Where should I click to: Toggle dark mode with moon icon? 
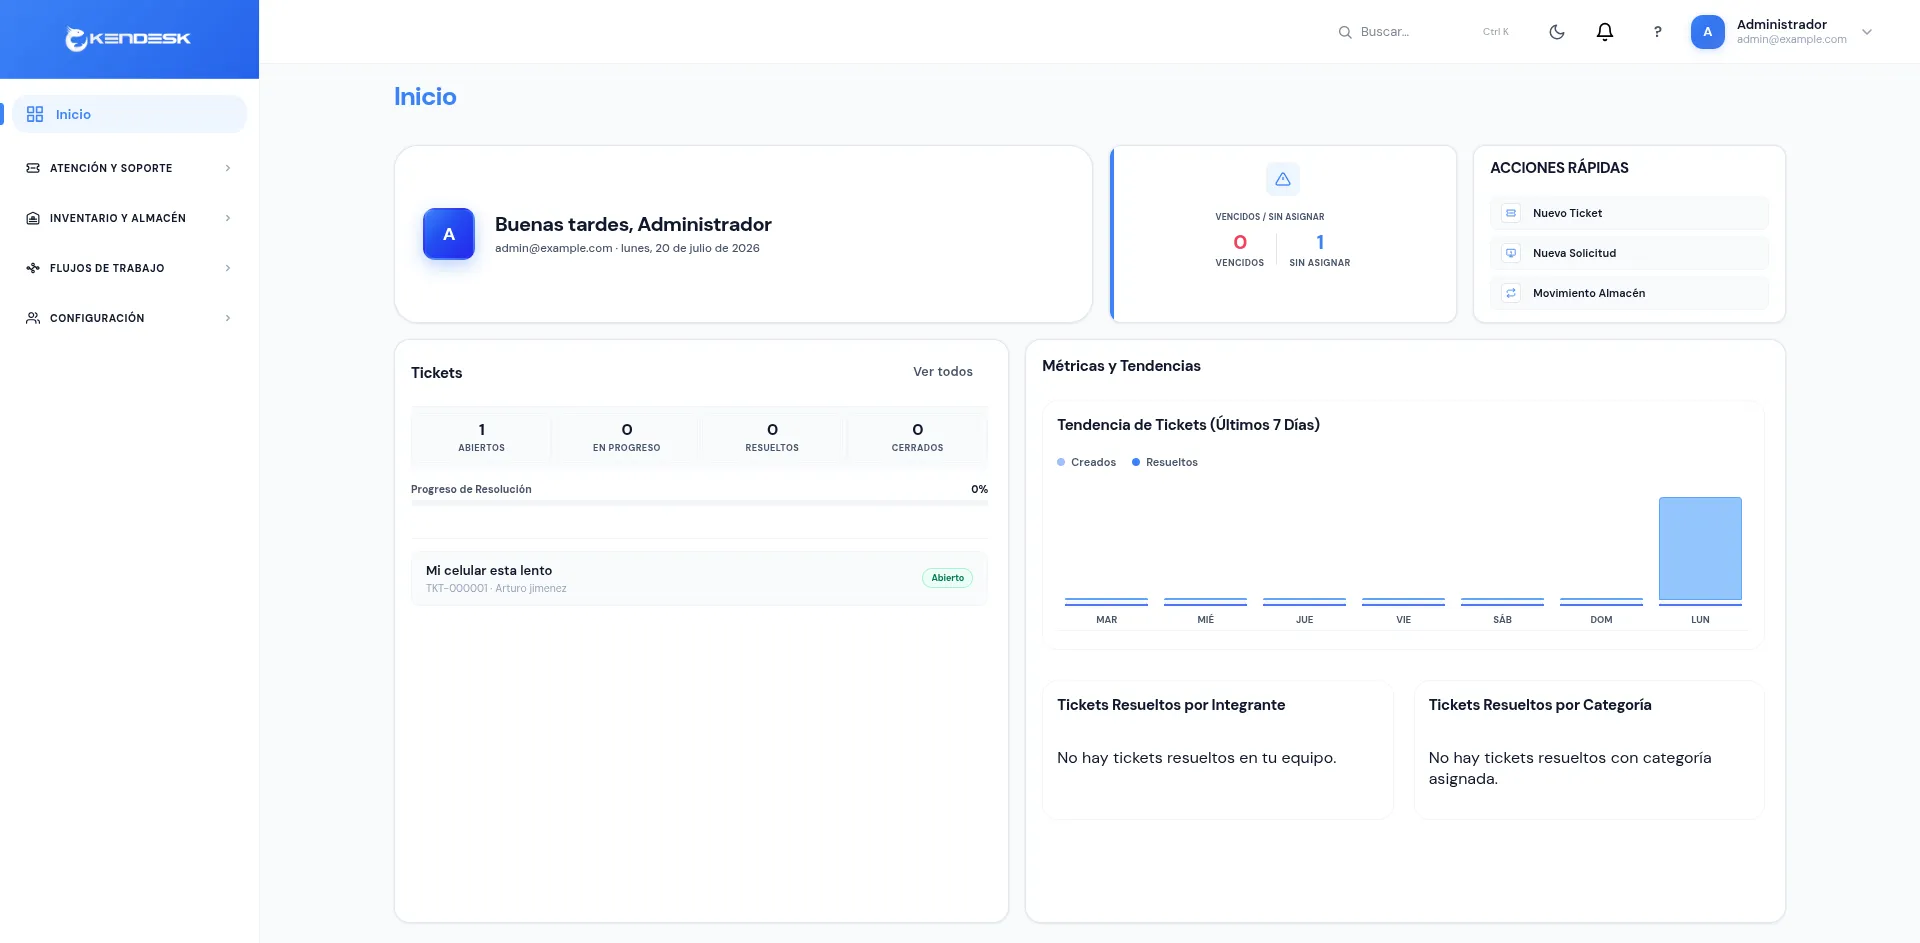(x=1557, y=32)
